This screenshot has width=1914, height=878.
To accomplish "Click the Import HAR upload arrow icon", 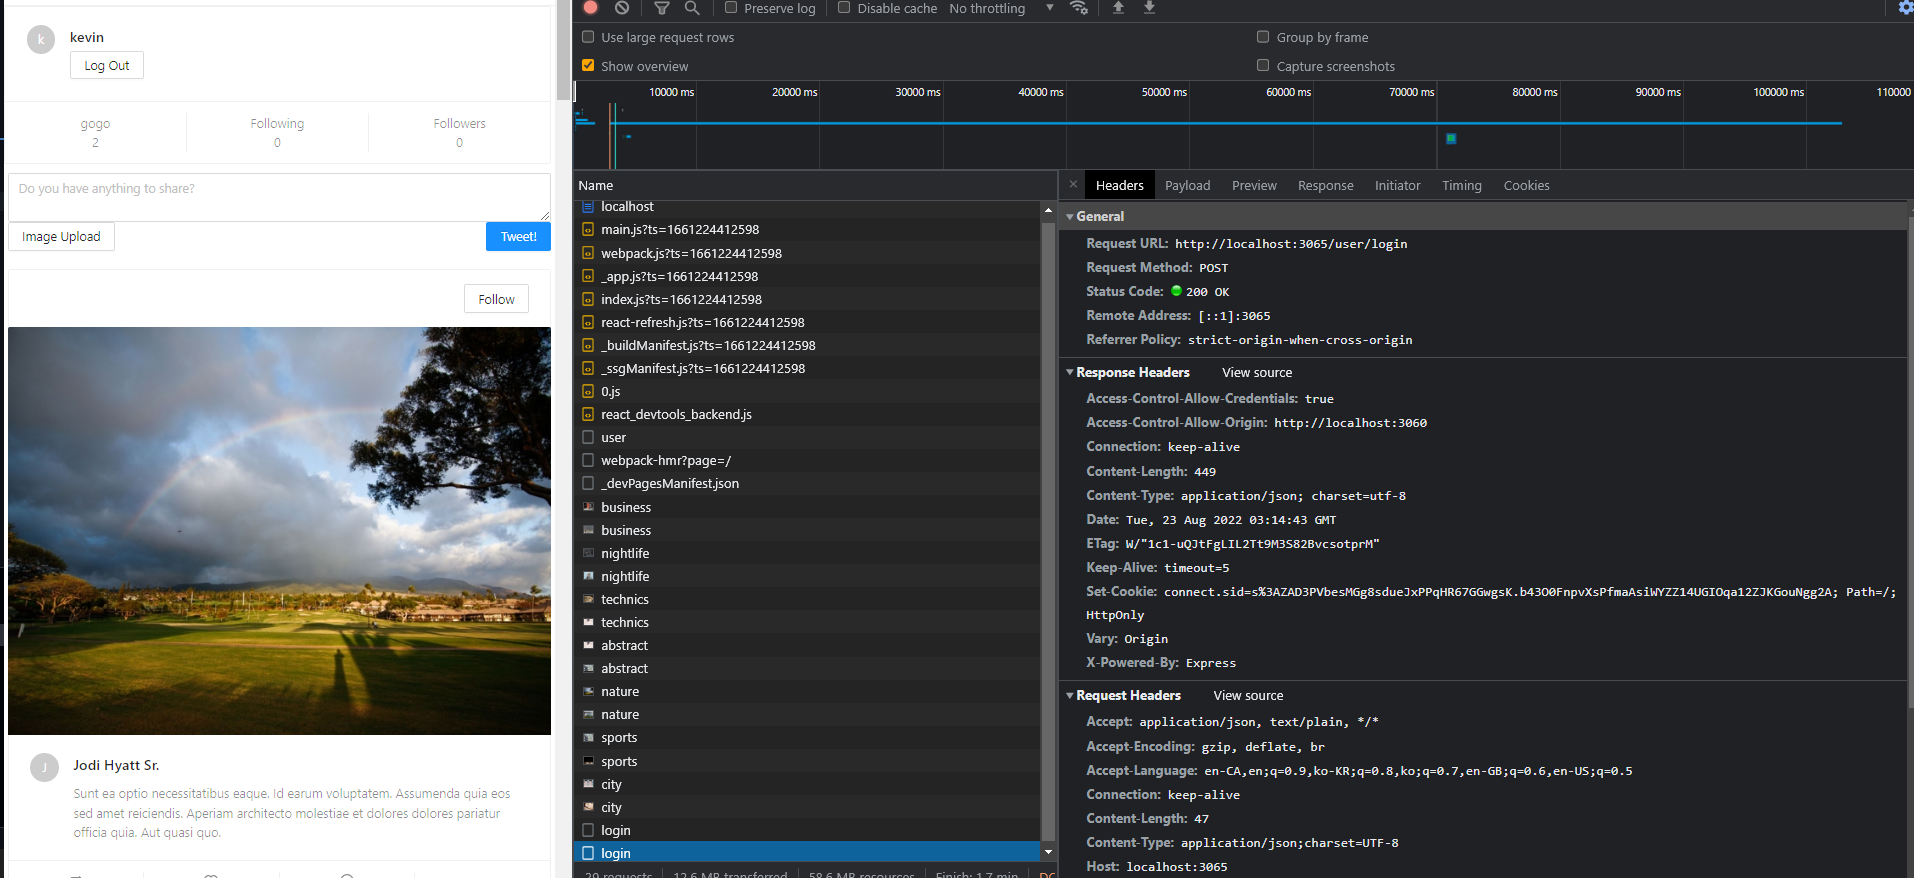I will 1118,7.
